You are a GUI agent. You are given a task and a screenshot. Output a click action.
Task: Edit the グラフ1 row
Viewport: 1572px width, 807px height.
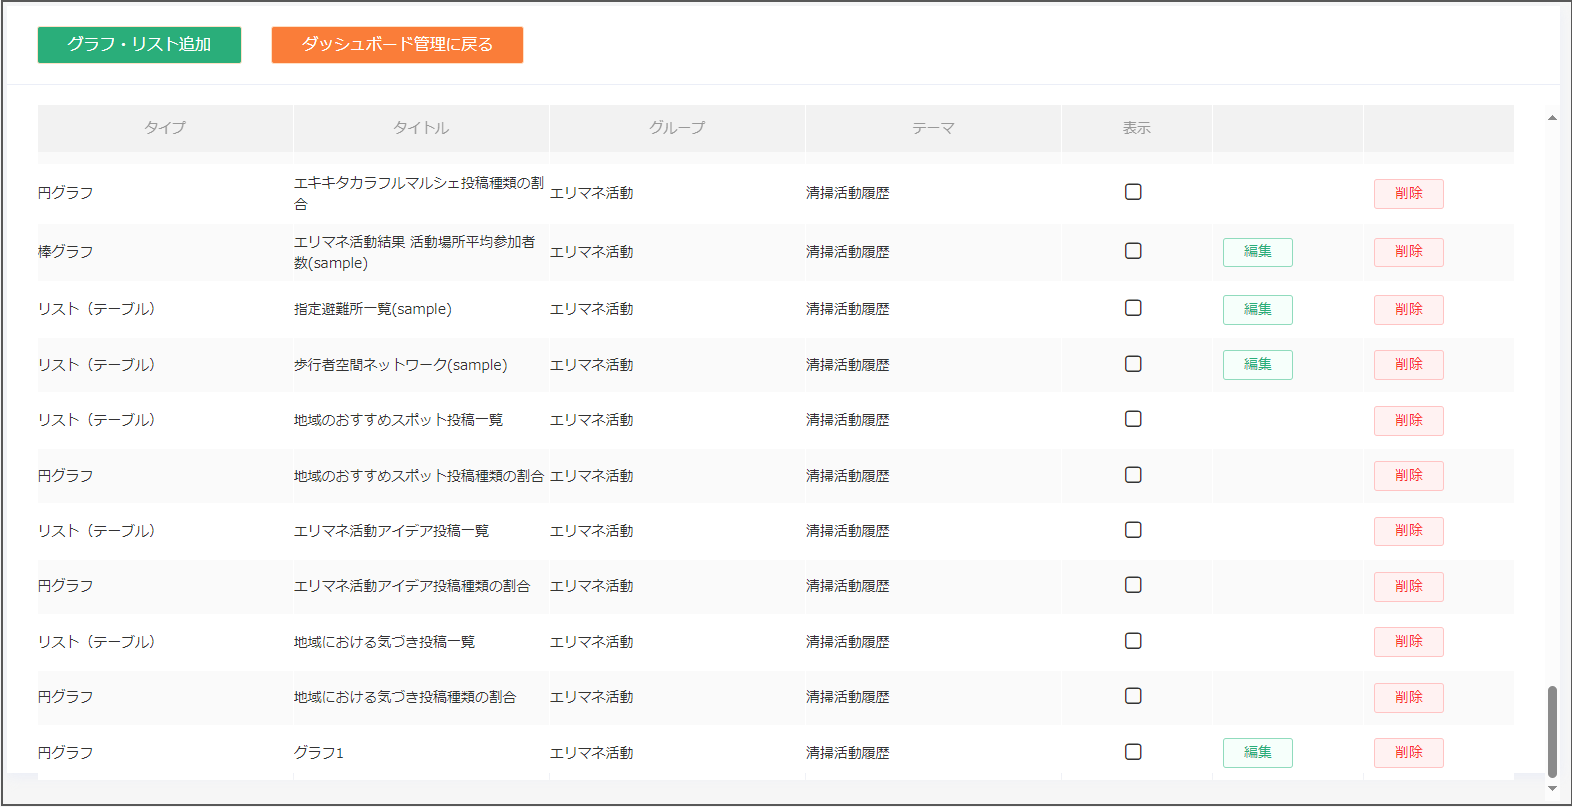(x=1258, y=753)
